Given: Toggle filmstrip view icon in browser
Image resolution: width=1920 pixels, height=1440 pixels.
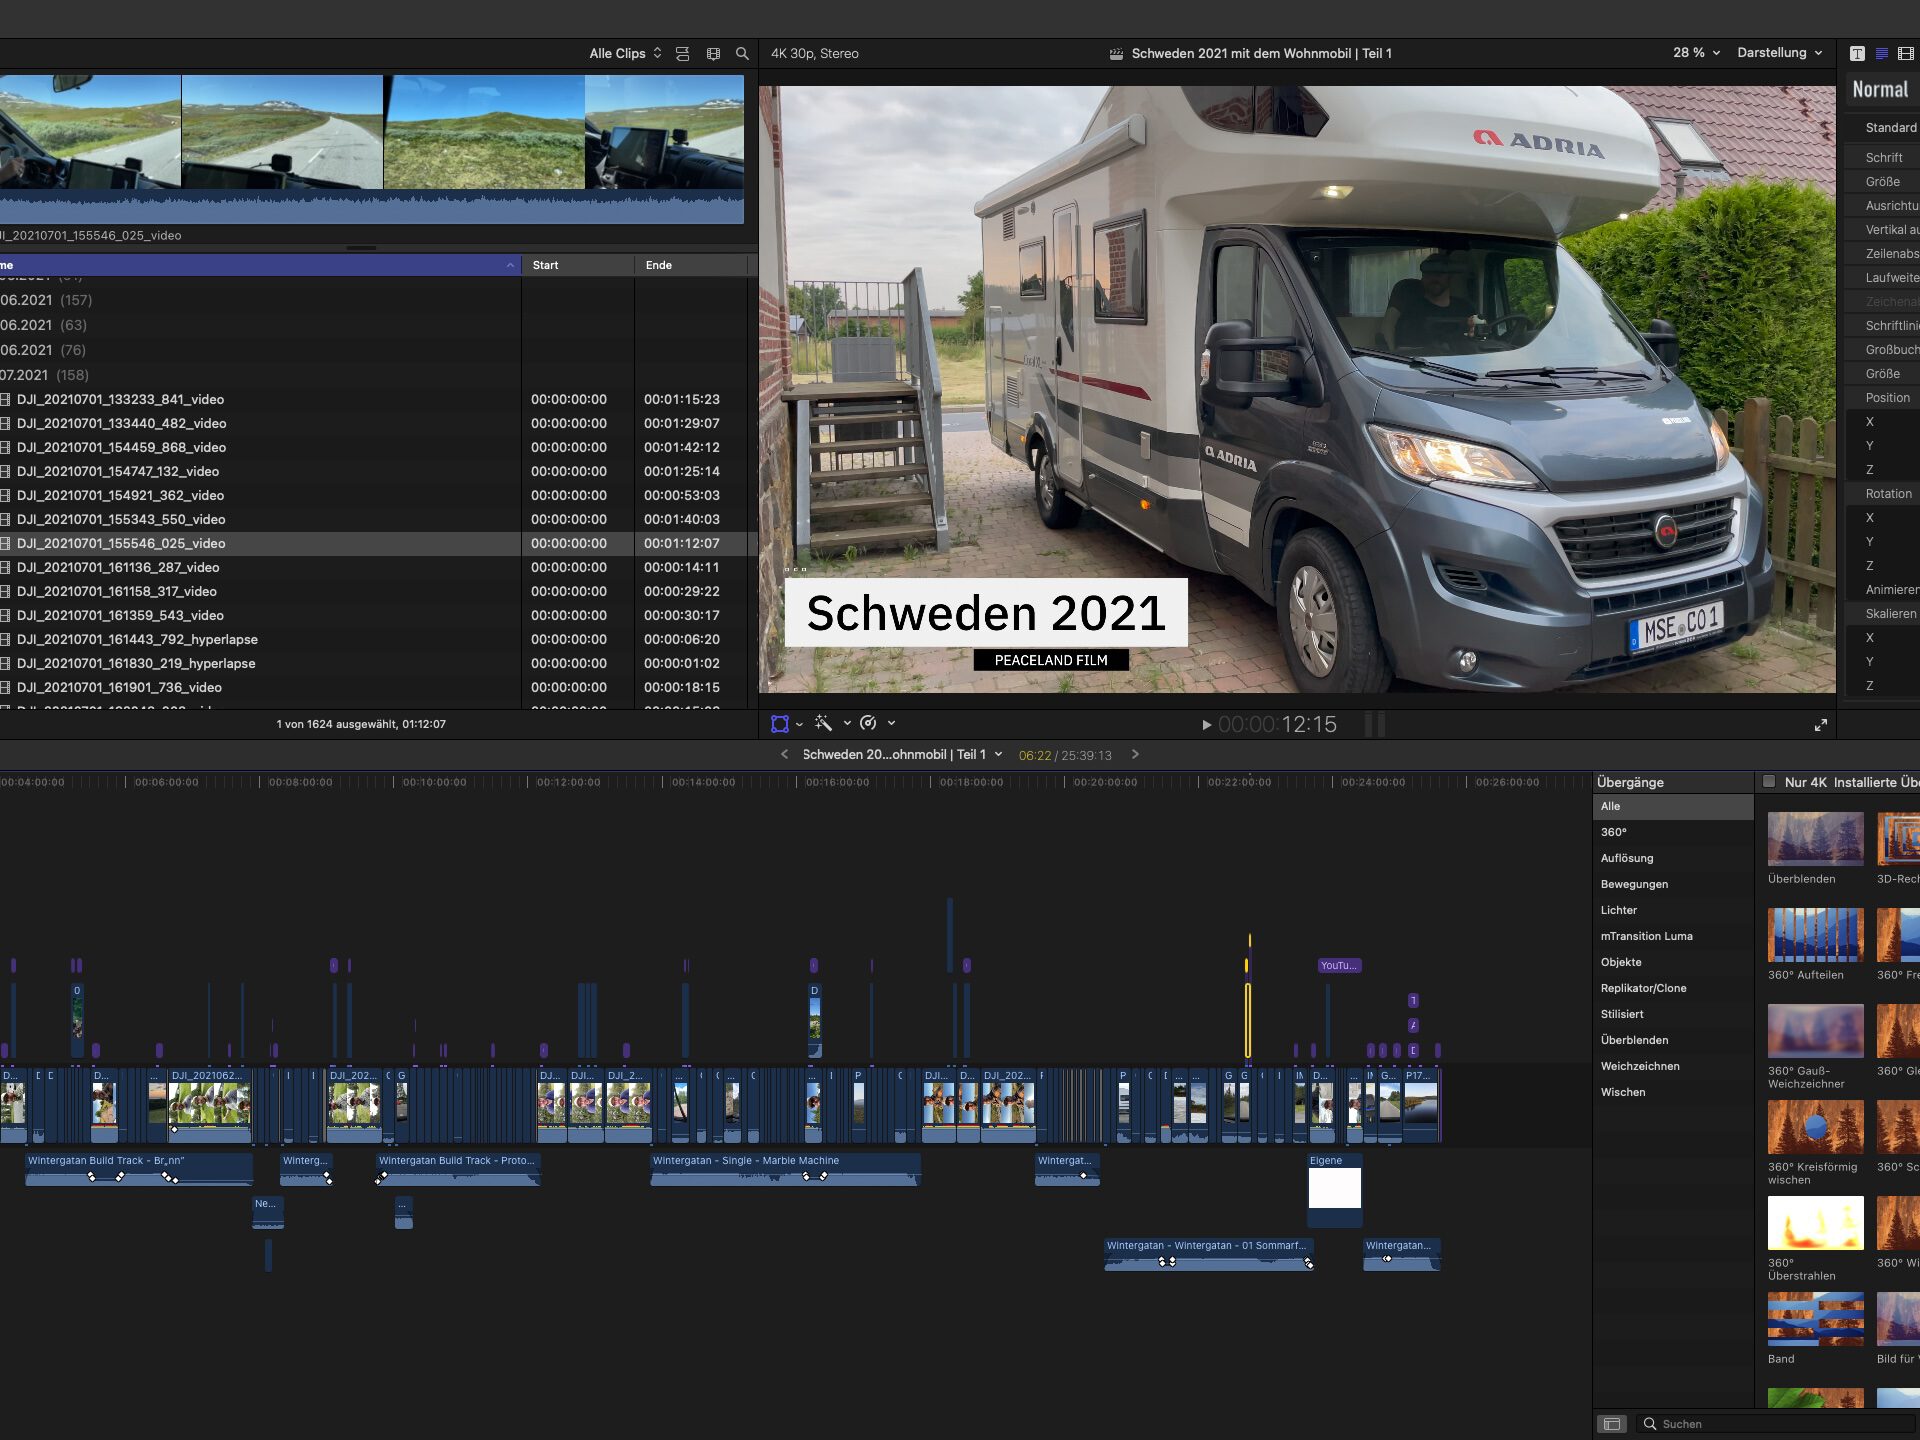Looking at the screenshot, I should [713, 54].
